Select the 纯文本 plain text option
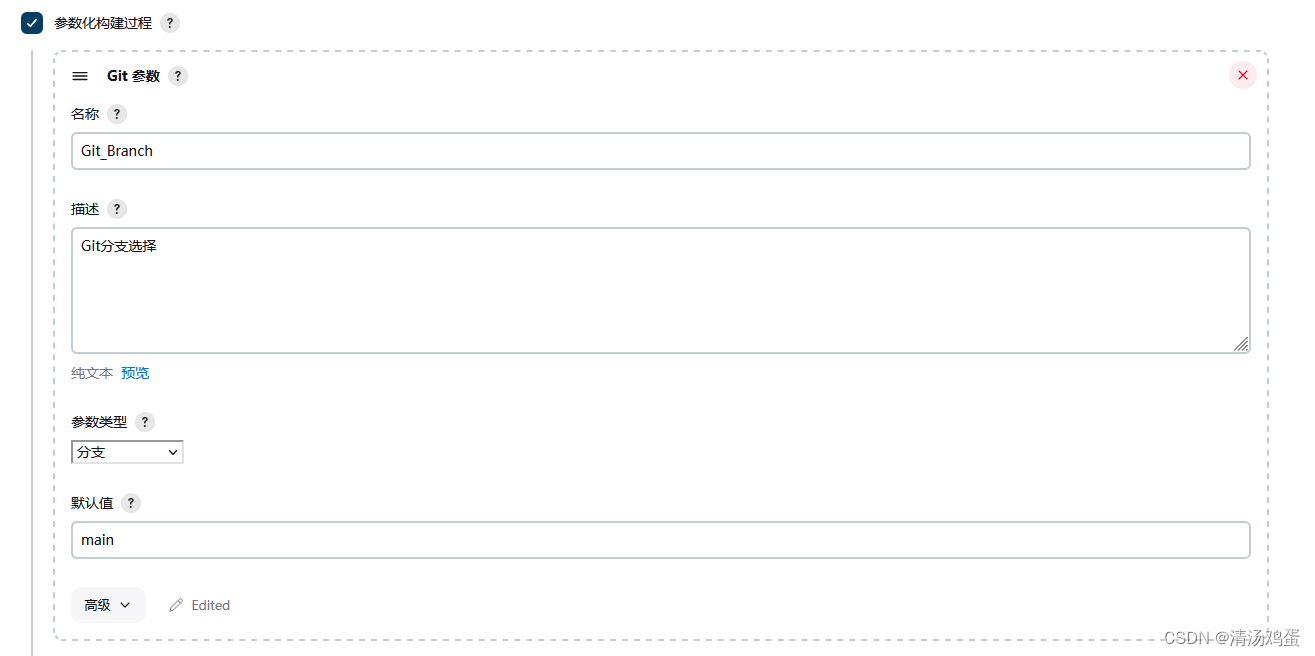Screen dimensions: 1315x656 (x=92, y=373)
